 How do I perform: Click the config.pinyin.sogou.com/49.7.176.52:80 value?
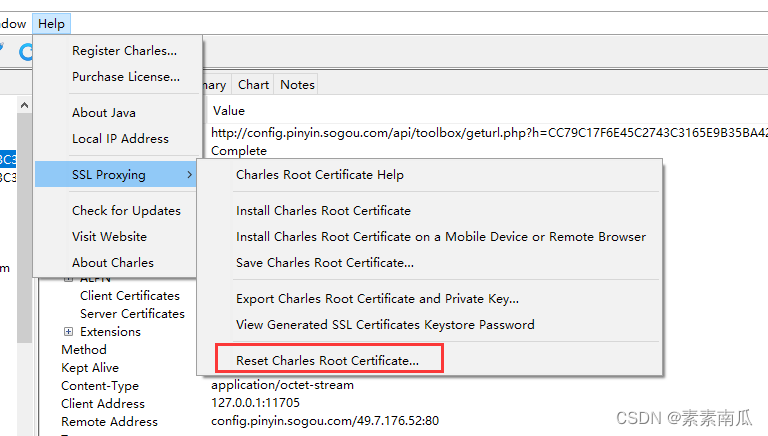click(325, 421)
